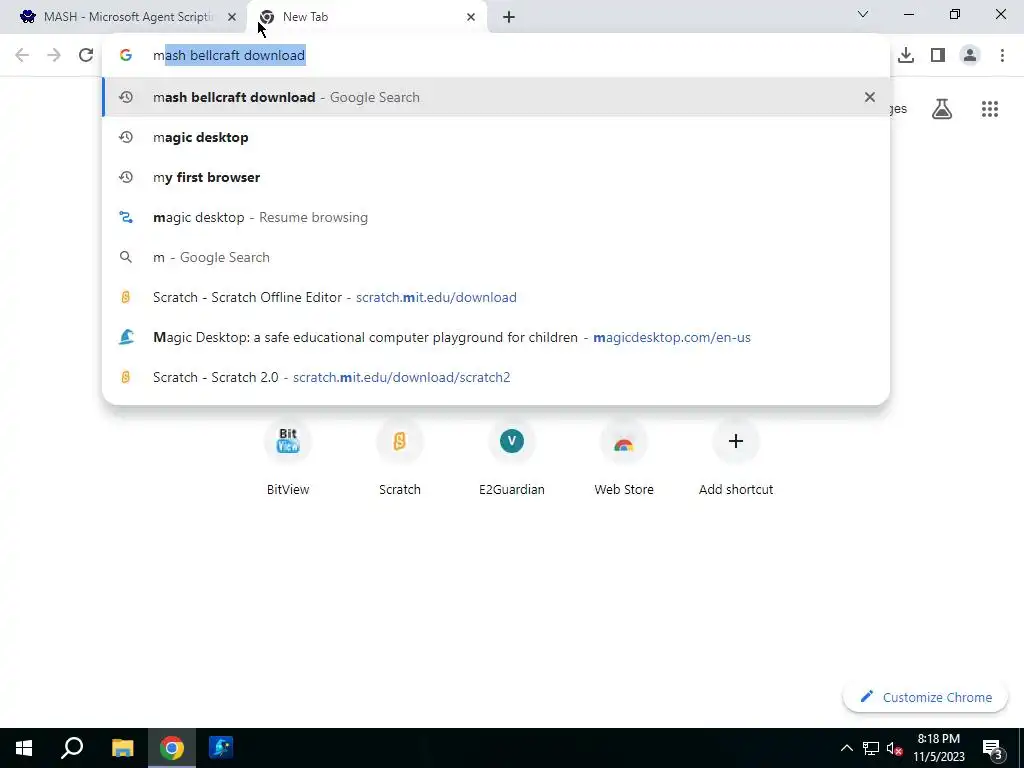Select the 'm - Google Search' suggestion
Screen dimensions: 1024x768
(x=496, y=257)
